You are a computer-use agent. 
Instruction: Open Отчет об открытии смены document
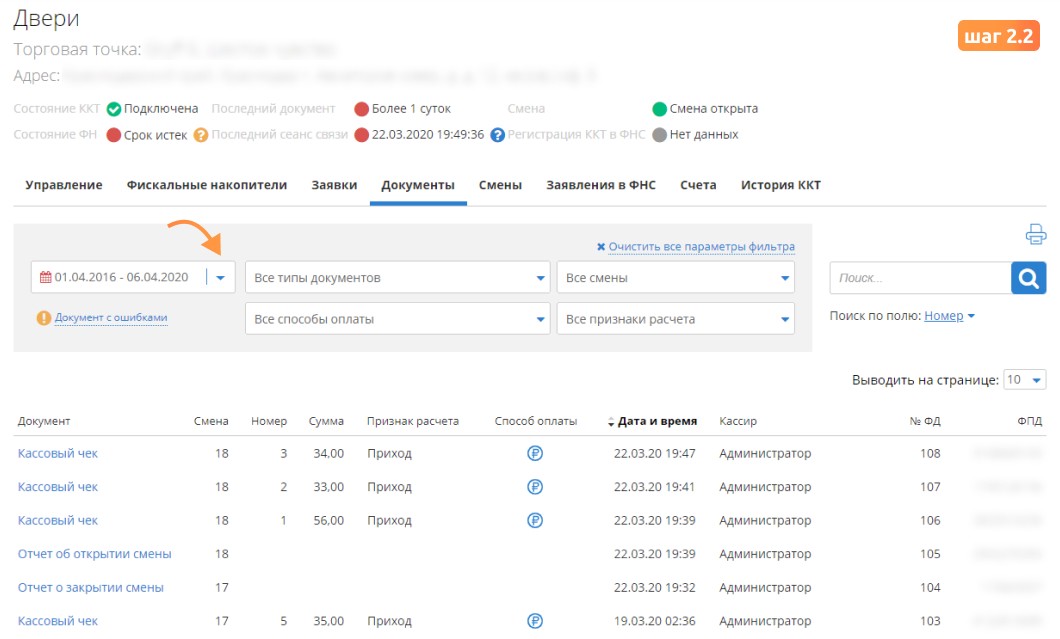point(95,554)
